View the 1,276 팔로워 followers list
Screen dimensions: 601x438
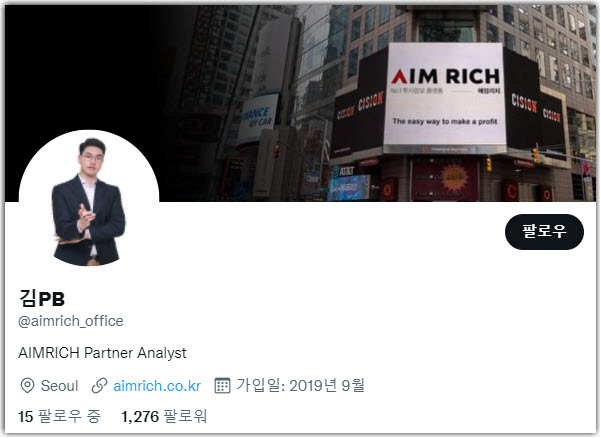[x=164, y=417]
